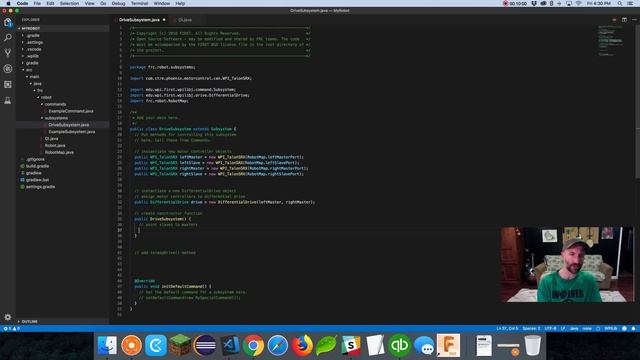Expand the .wpilib folder
The width and height of the screenshot is (640, 360).
point(33,56)
